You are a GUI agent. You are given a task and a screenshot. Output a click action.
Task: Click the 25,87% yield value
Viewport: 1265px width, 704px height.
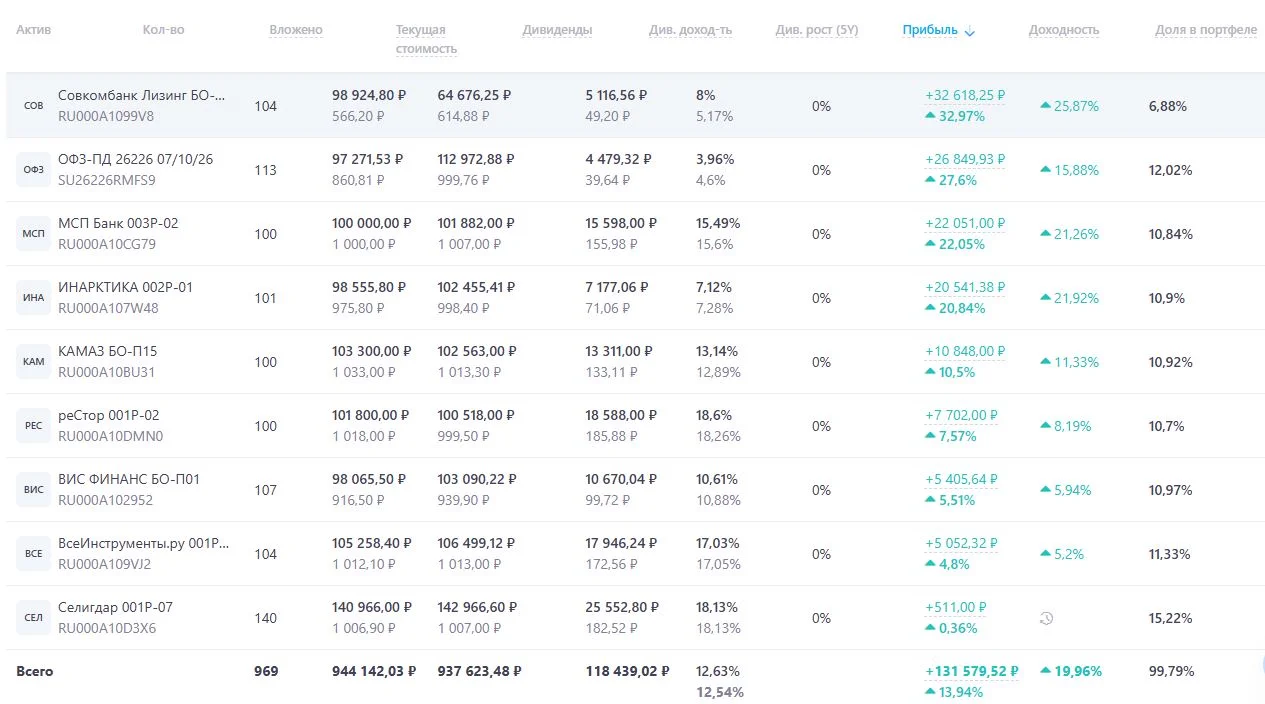pos(1076,106)
